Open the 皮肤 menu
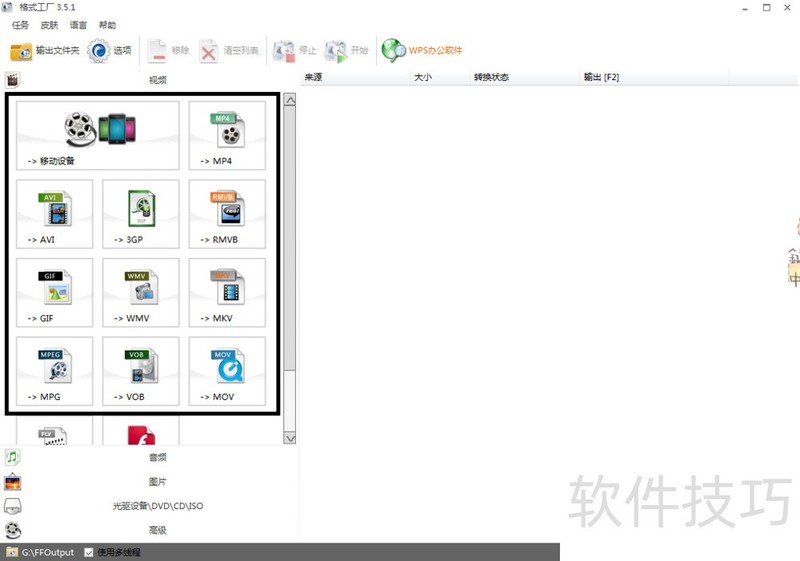 pyautogui.click(x=49, y=25)
